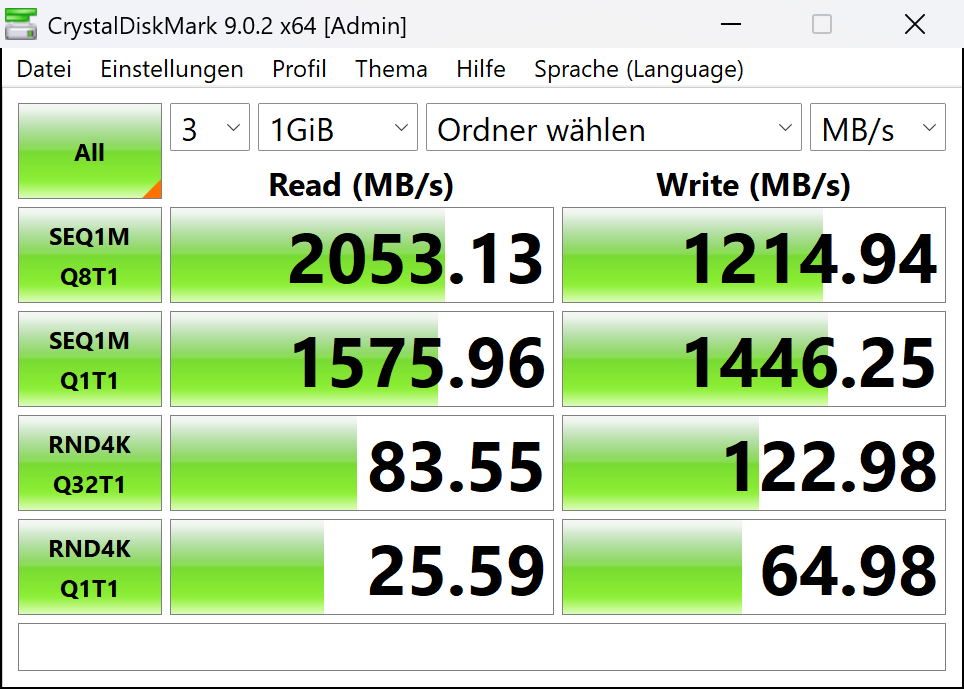Screen dimensions: 964x689
Task: Open the Datei menu
Action: click(x=44, y=69)
